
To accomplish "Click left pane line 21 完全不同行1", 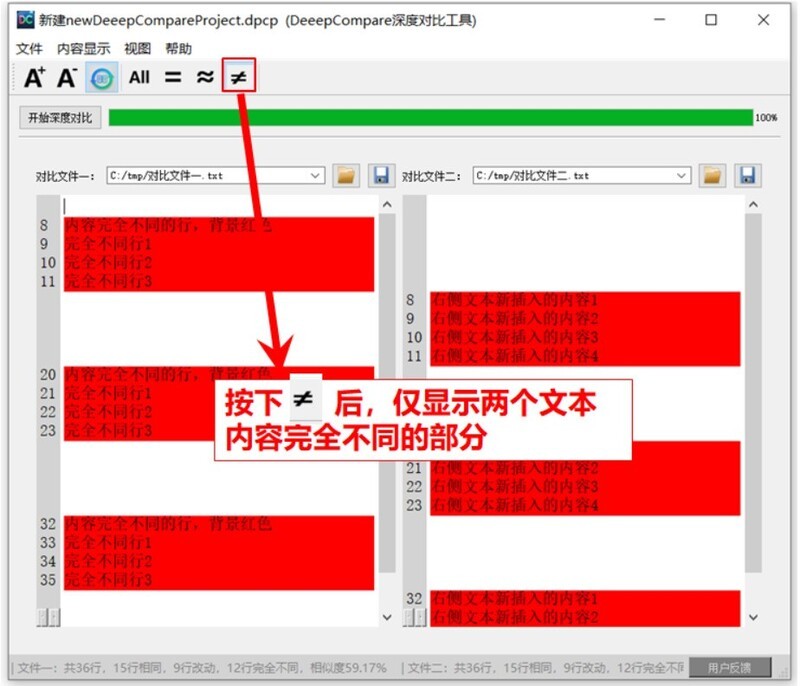I will click(x=108, y=393).
